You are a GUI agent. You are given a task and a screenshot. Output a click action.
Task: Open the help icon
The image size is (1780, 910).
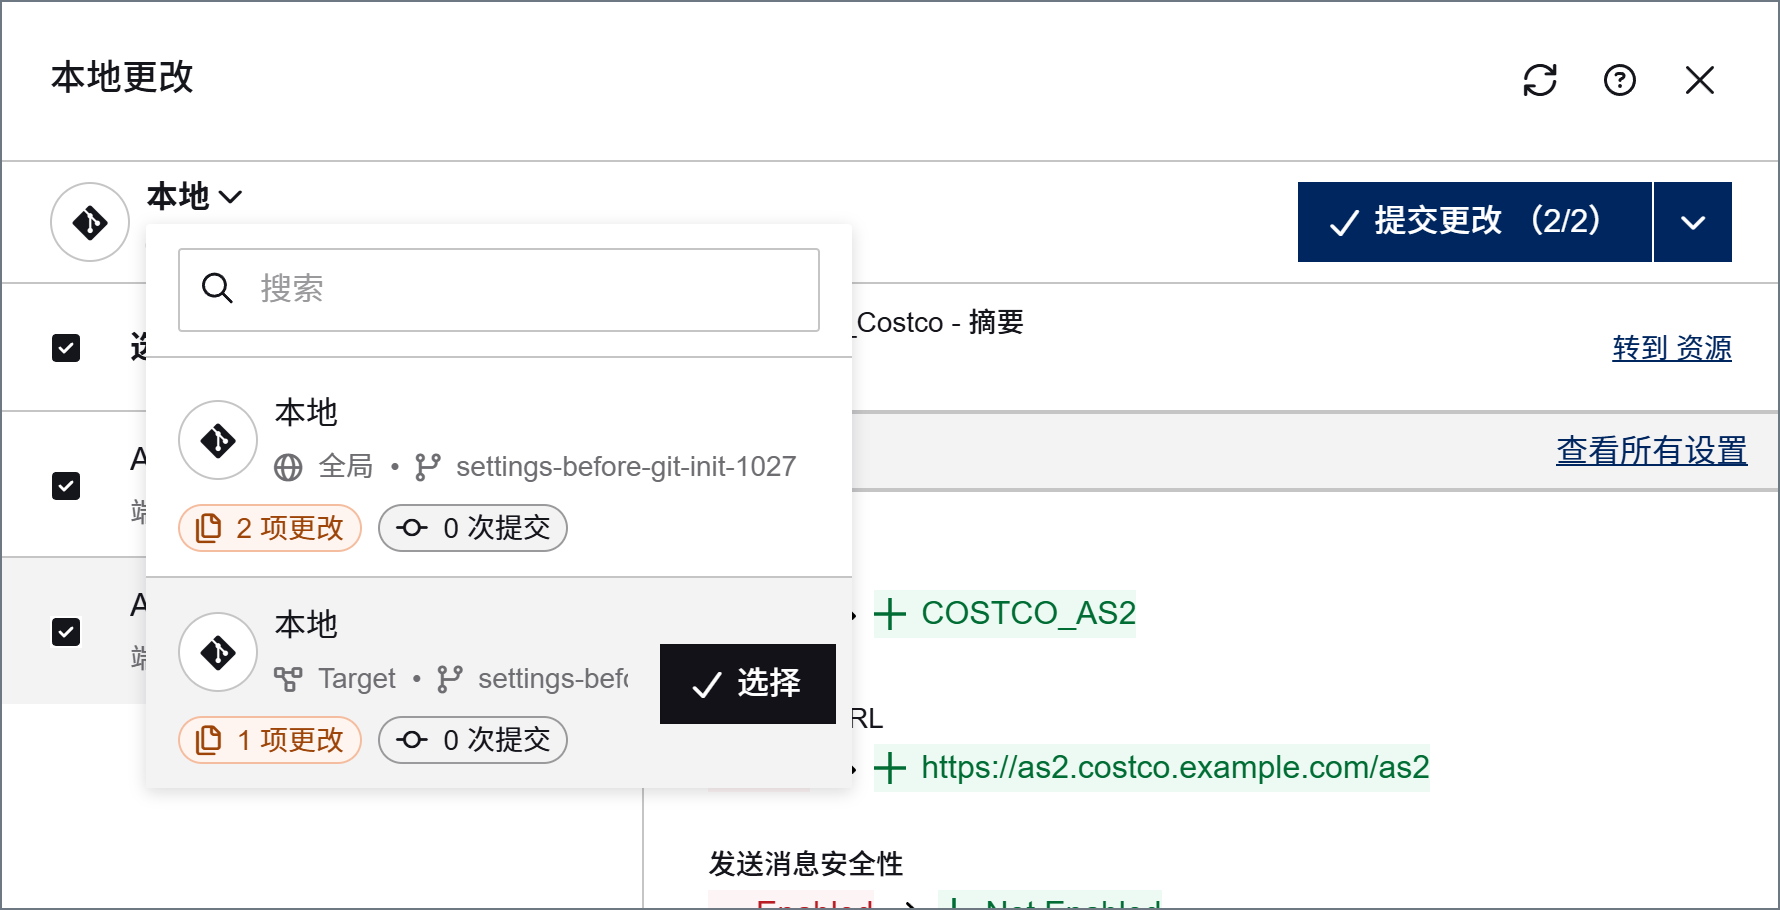click(1620, 80)
